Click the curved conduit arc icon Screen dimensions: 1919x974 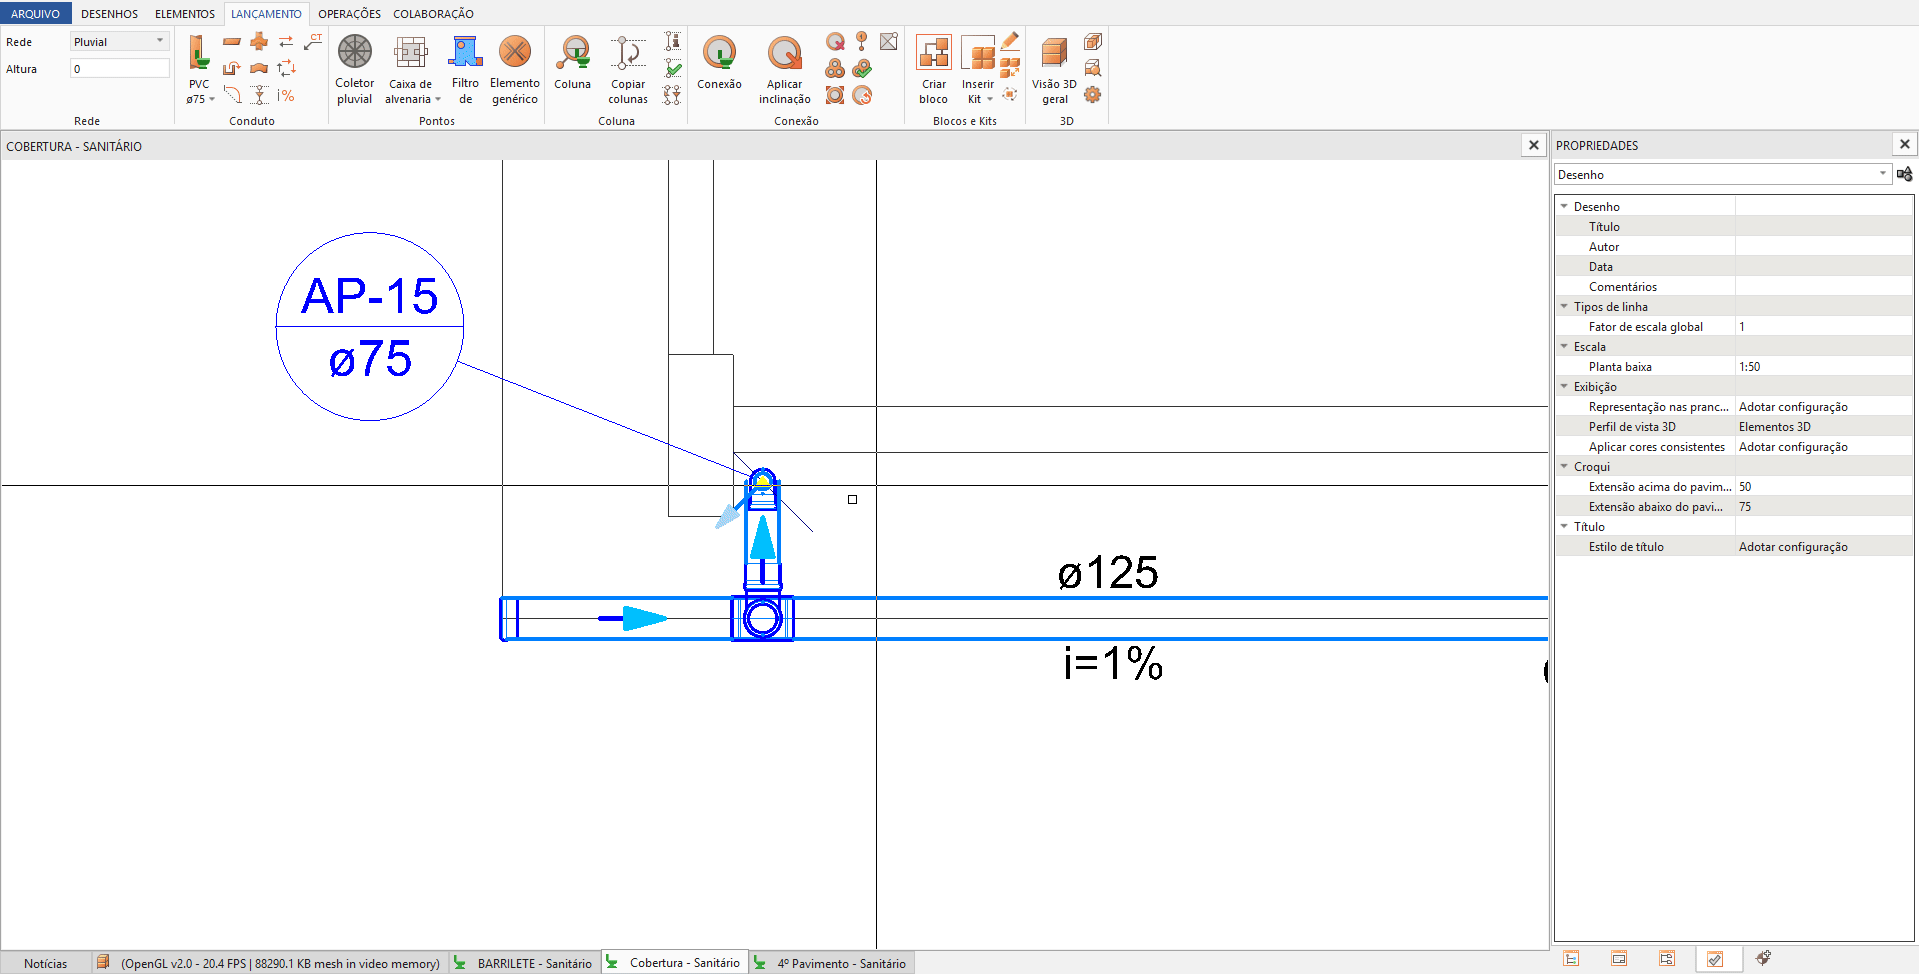click(x=232, y=95)
